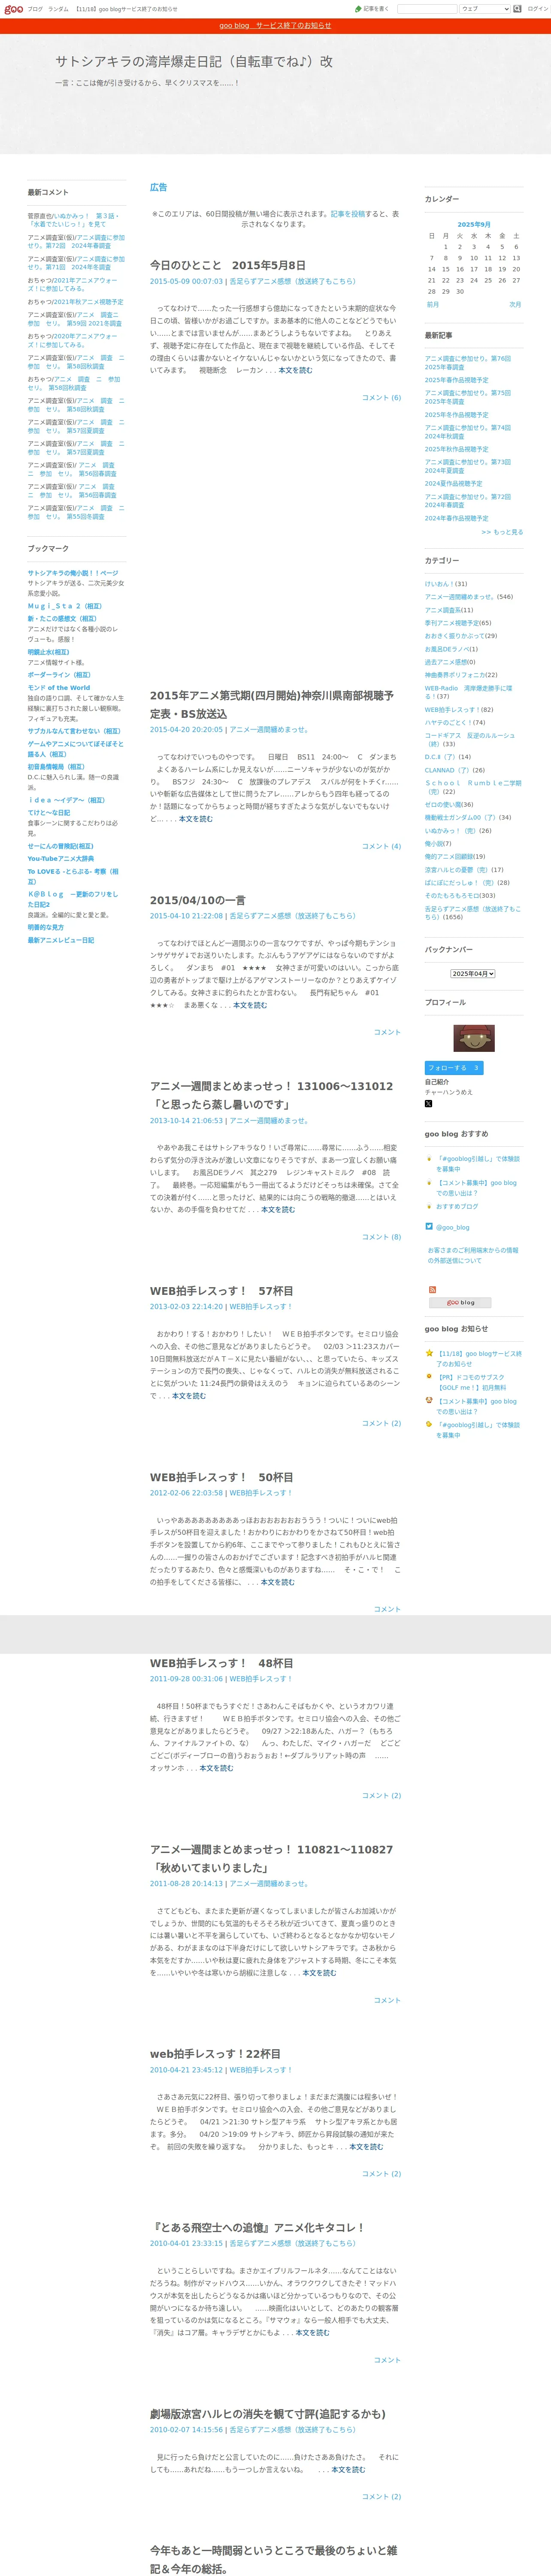Open お客さまのご利用端末からの情報の外部送信について link

(x=473, y=1255)
